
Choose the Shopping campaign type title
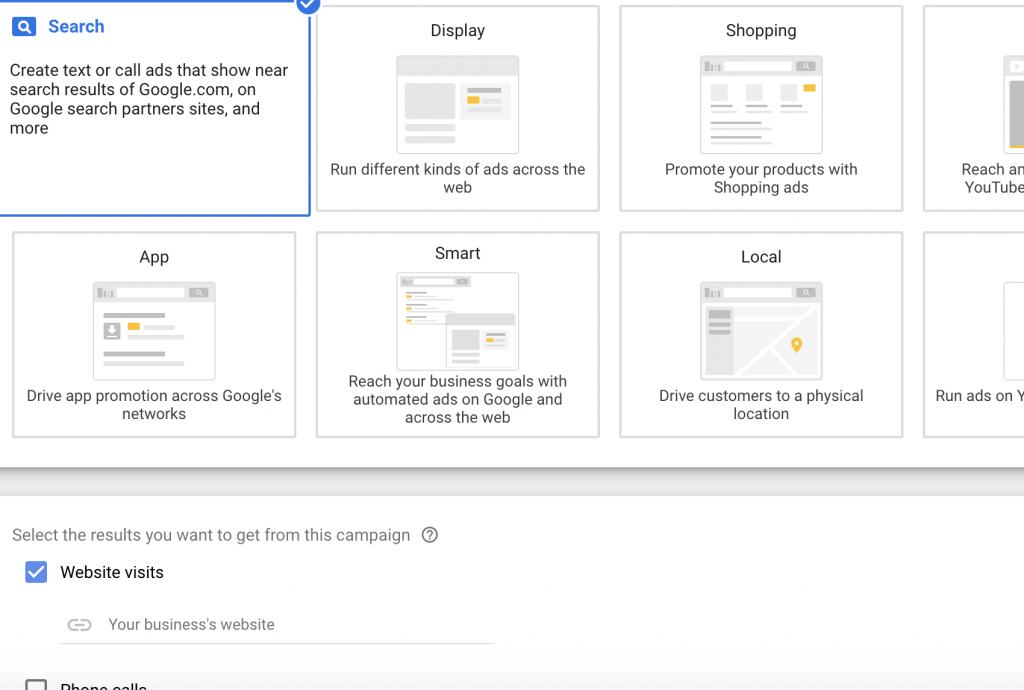pyautogui.click(x=760, y=31)
